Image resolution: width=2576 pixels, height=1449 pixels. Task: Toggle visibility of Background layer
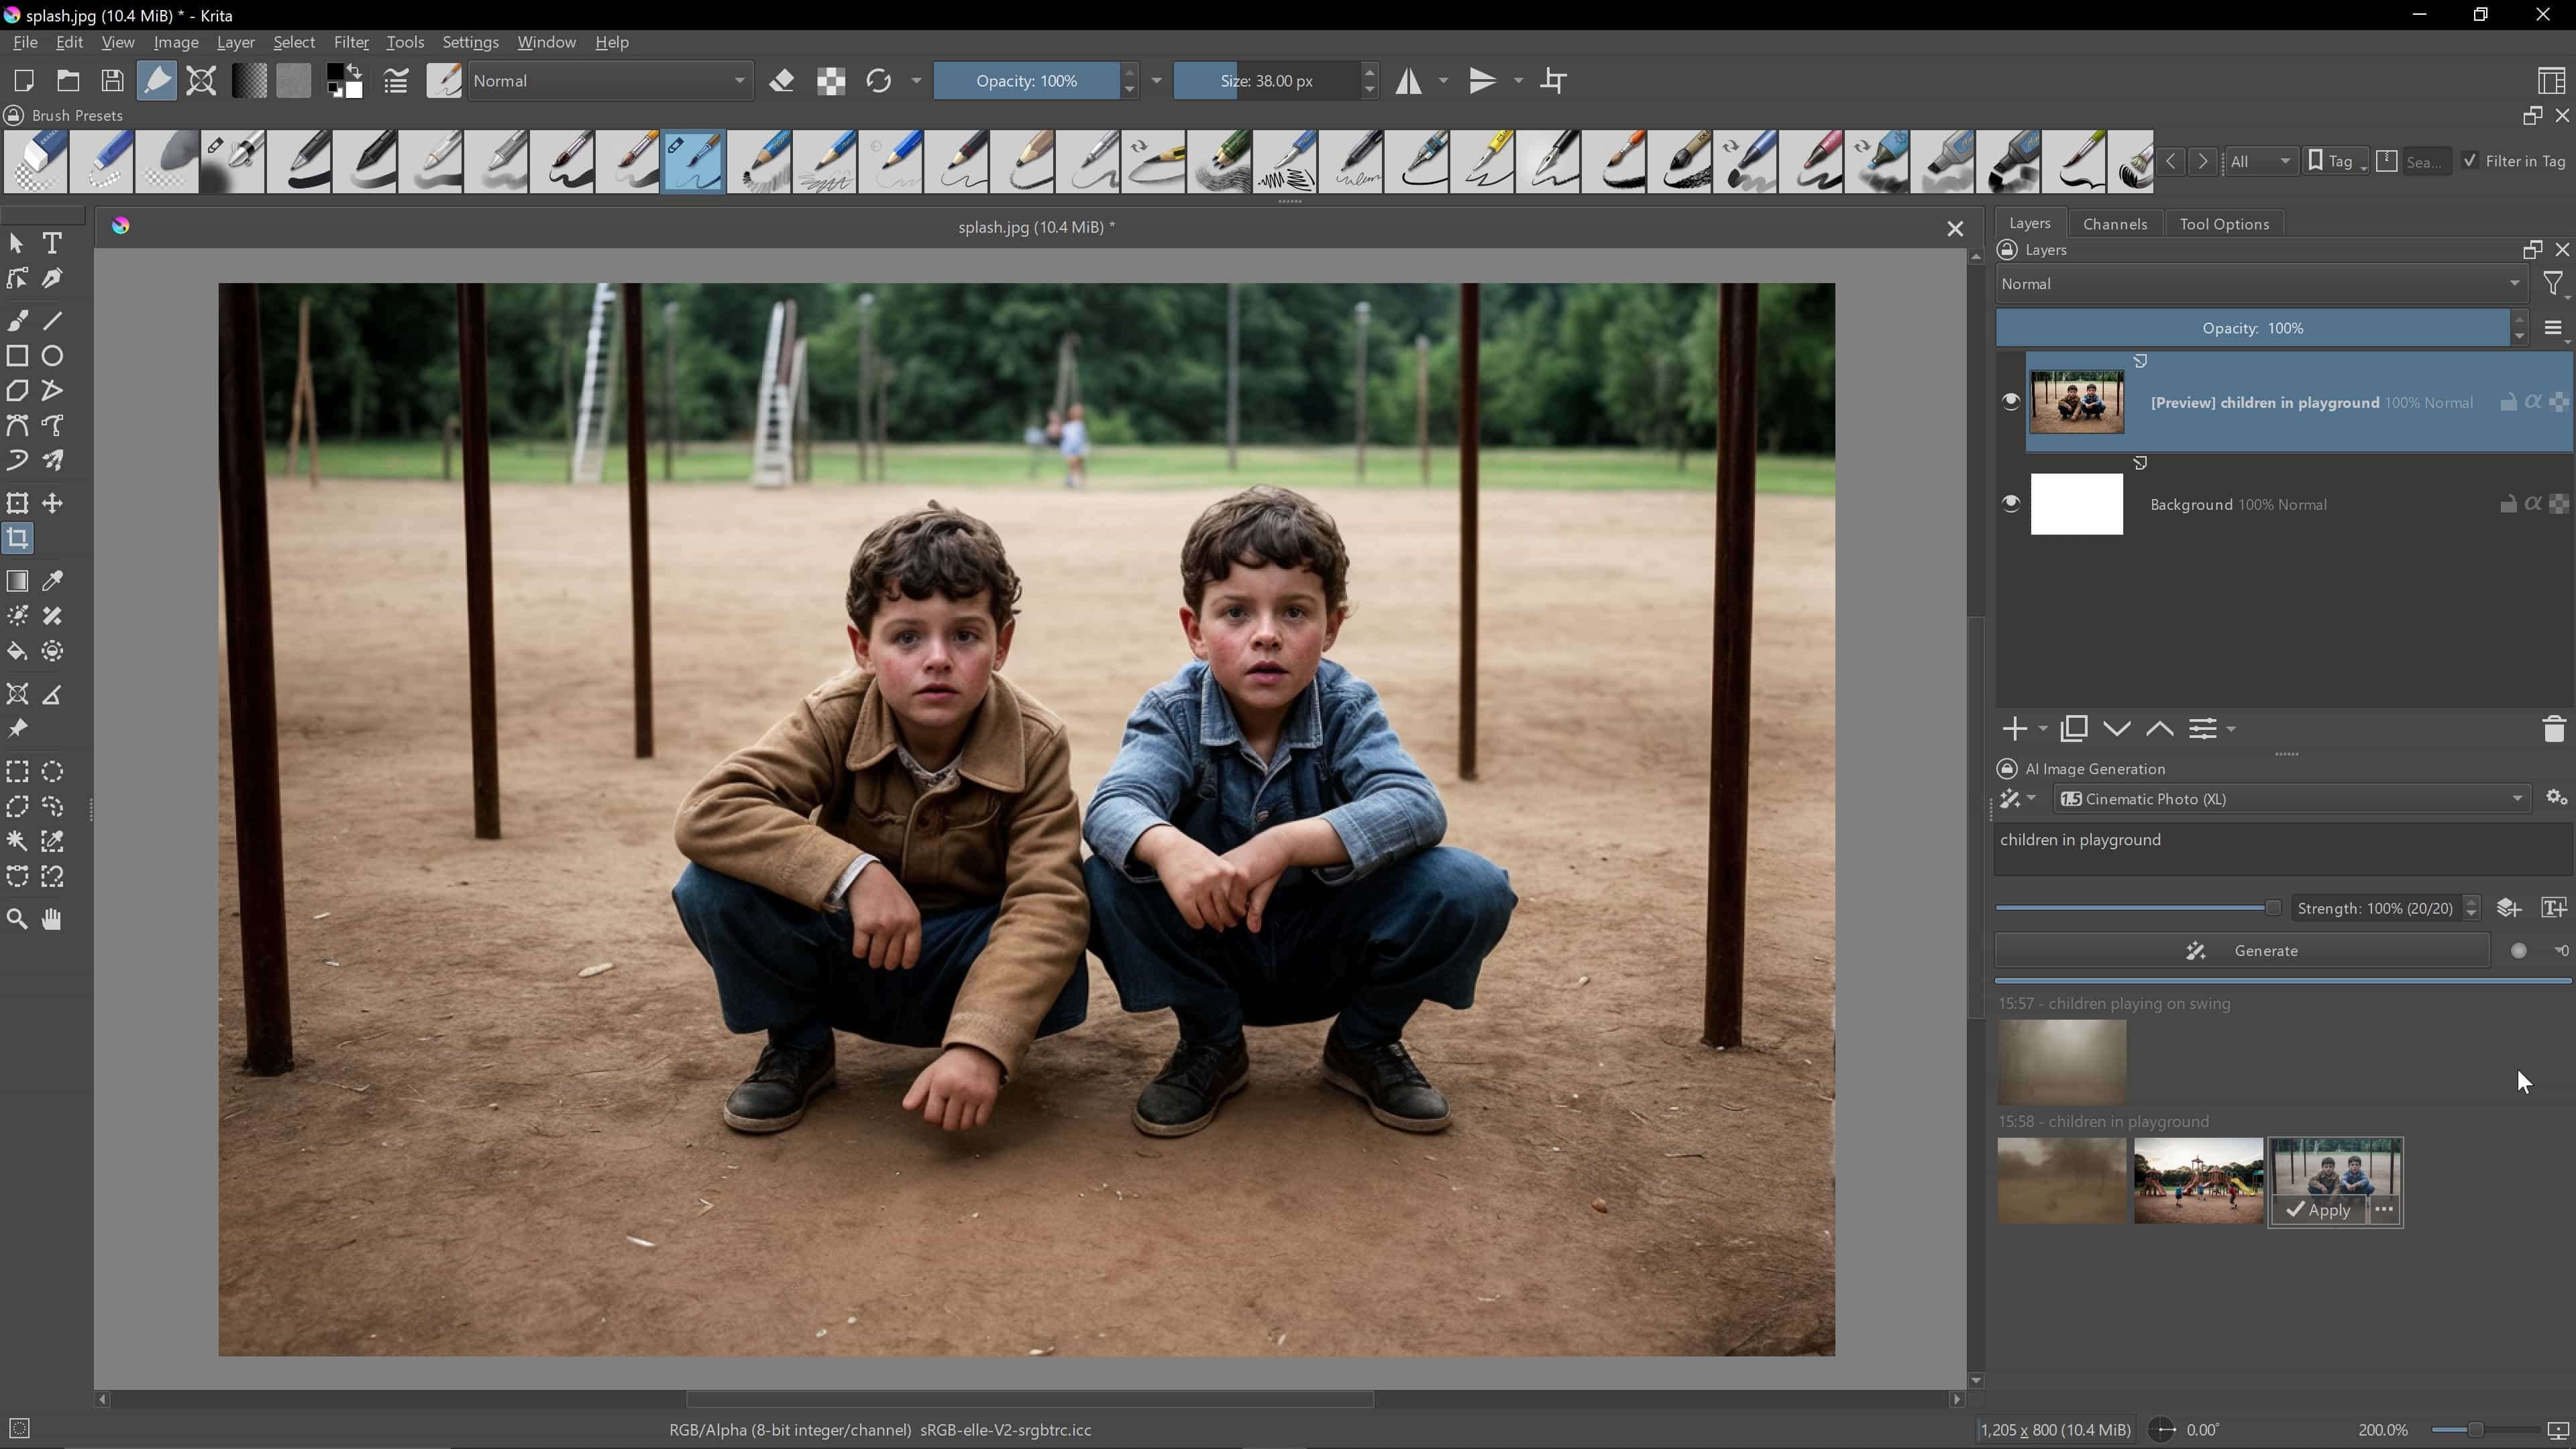click(2012, 504)
